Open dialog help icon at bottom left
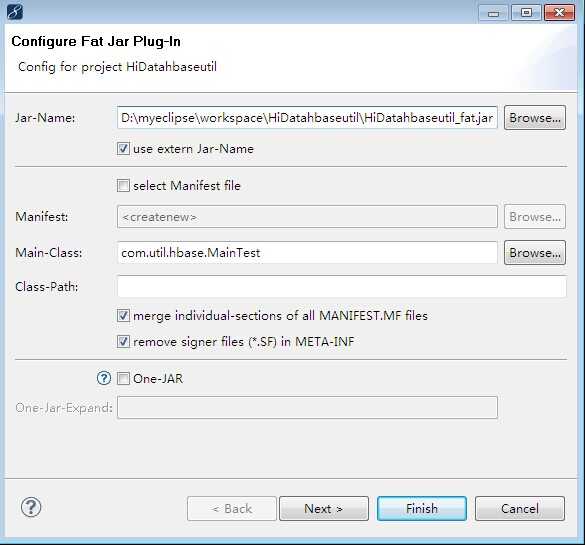Screen dimensions: 585x545 (31, 507)
